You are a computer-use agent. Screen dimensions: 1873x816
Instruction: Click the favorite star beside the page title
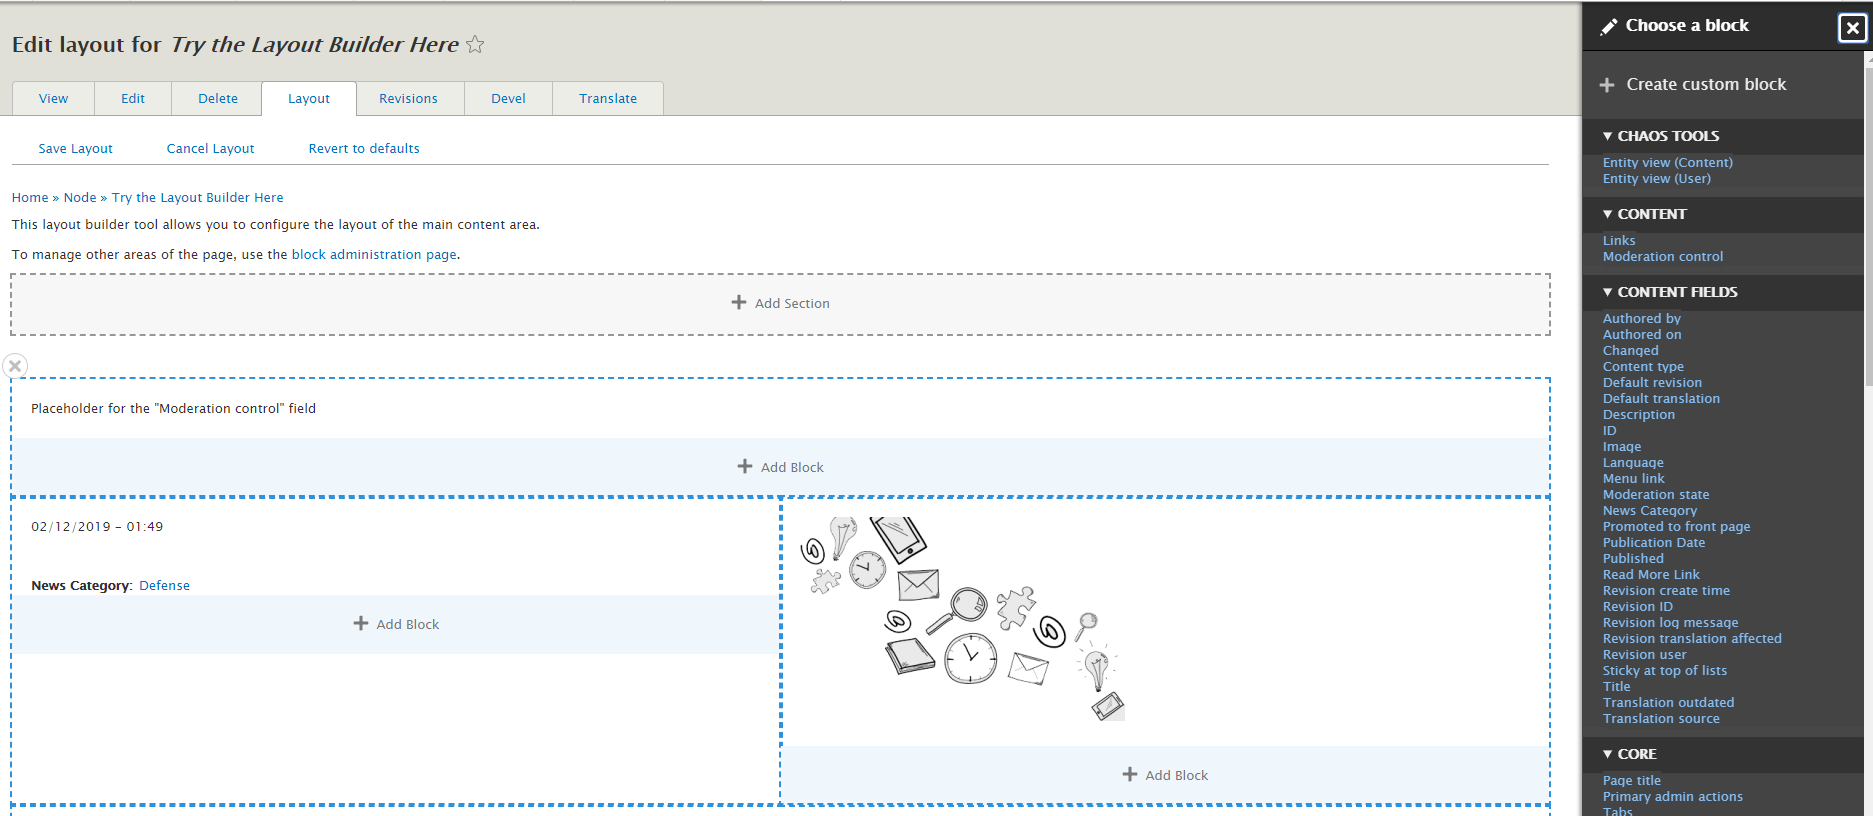475,44
